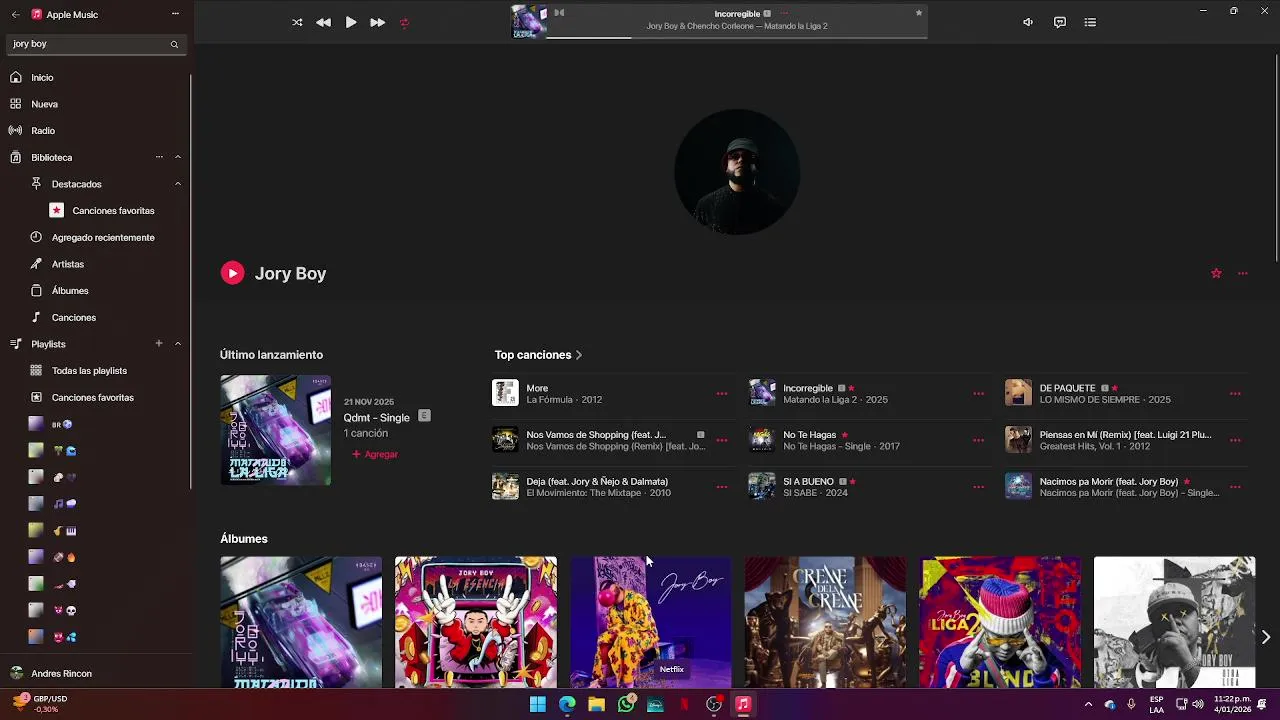Open more options for song More
Screen dimensions: 1280x720
(x=722, y=394)
